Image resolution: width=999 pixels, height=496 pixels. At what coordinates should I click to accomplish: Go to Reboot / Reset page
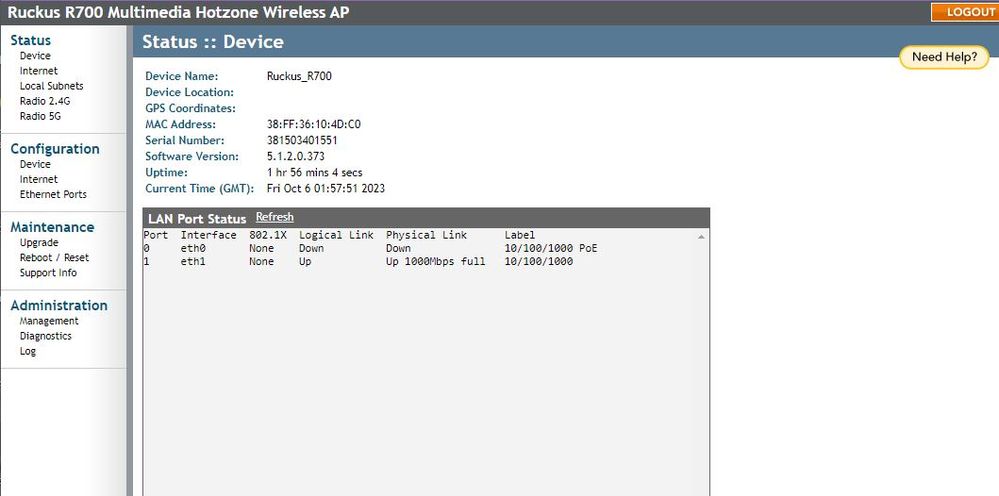tap(54, 257)
